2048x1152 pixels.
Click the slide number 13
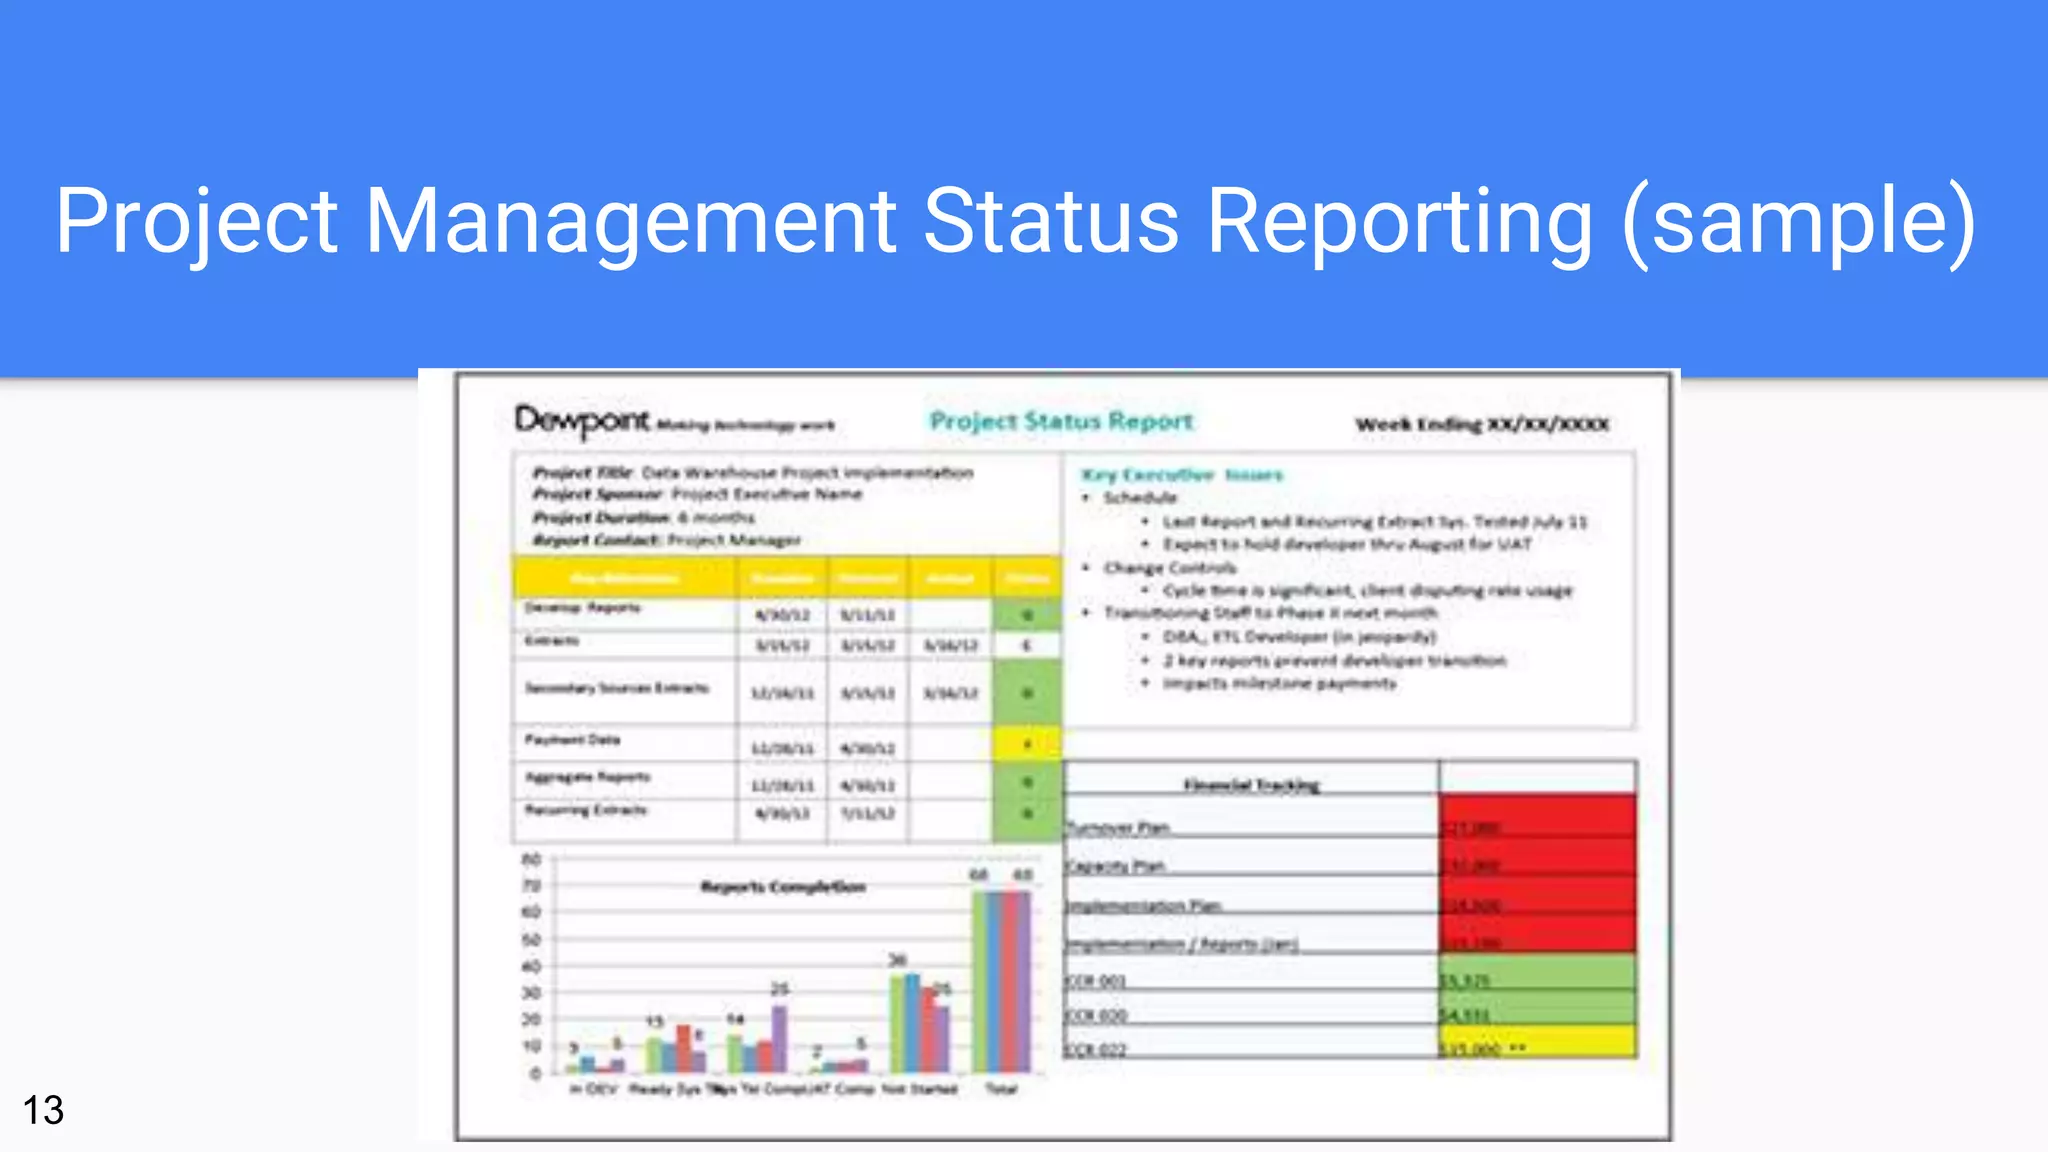(43, 1111)
